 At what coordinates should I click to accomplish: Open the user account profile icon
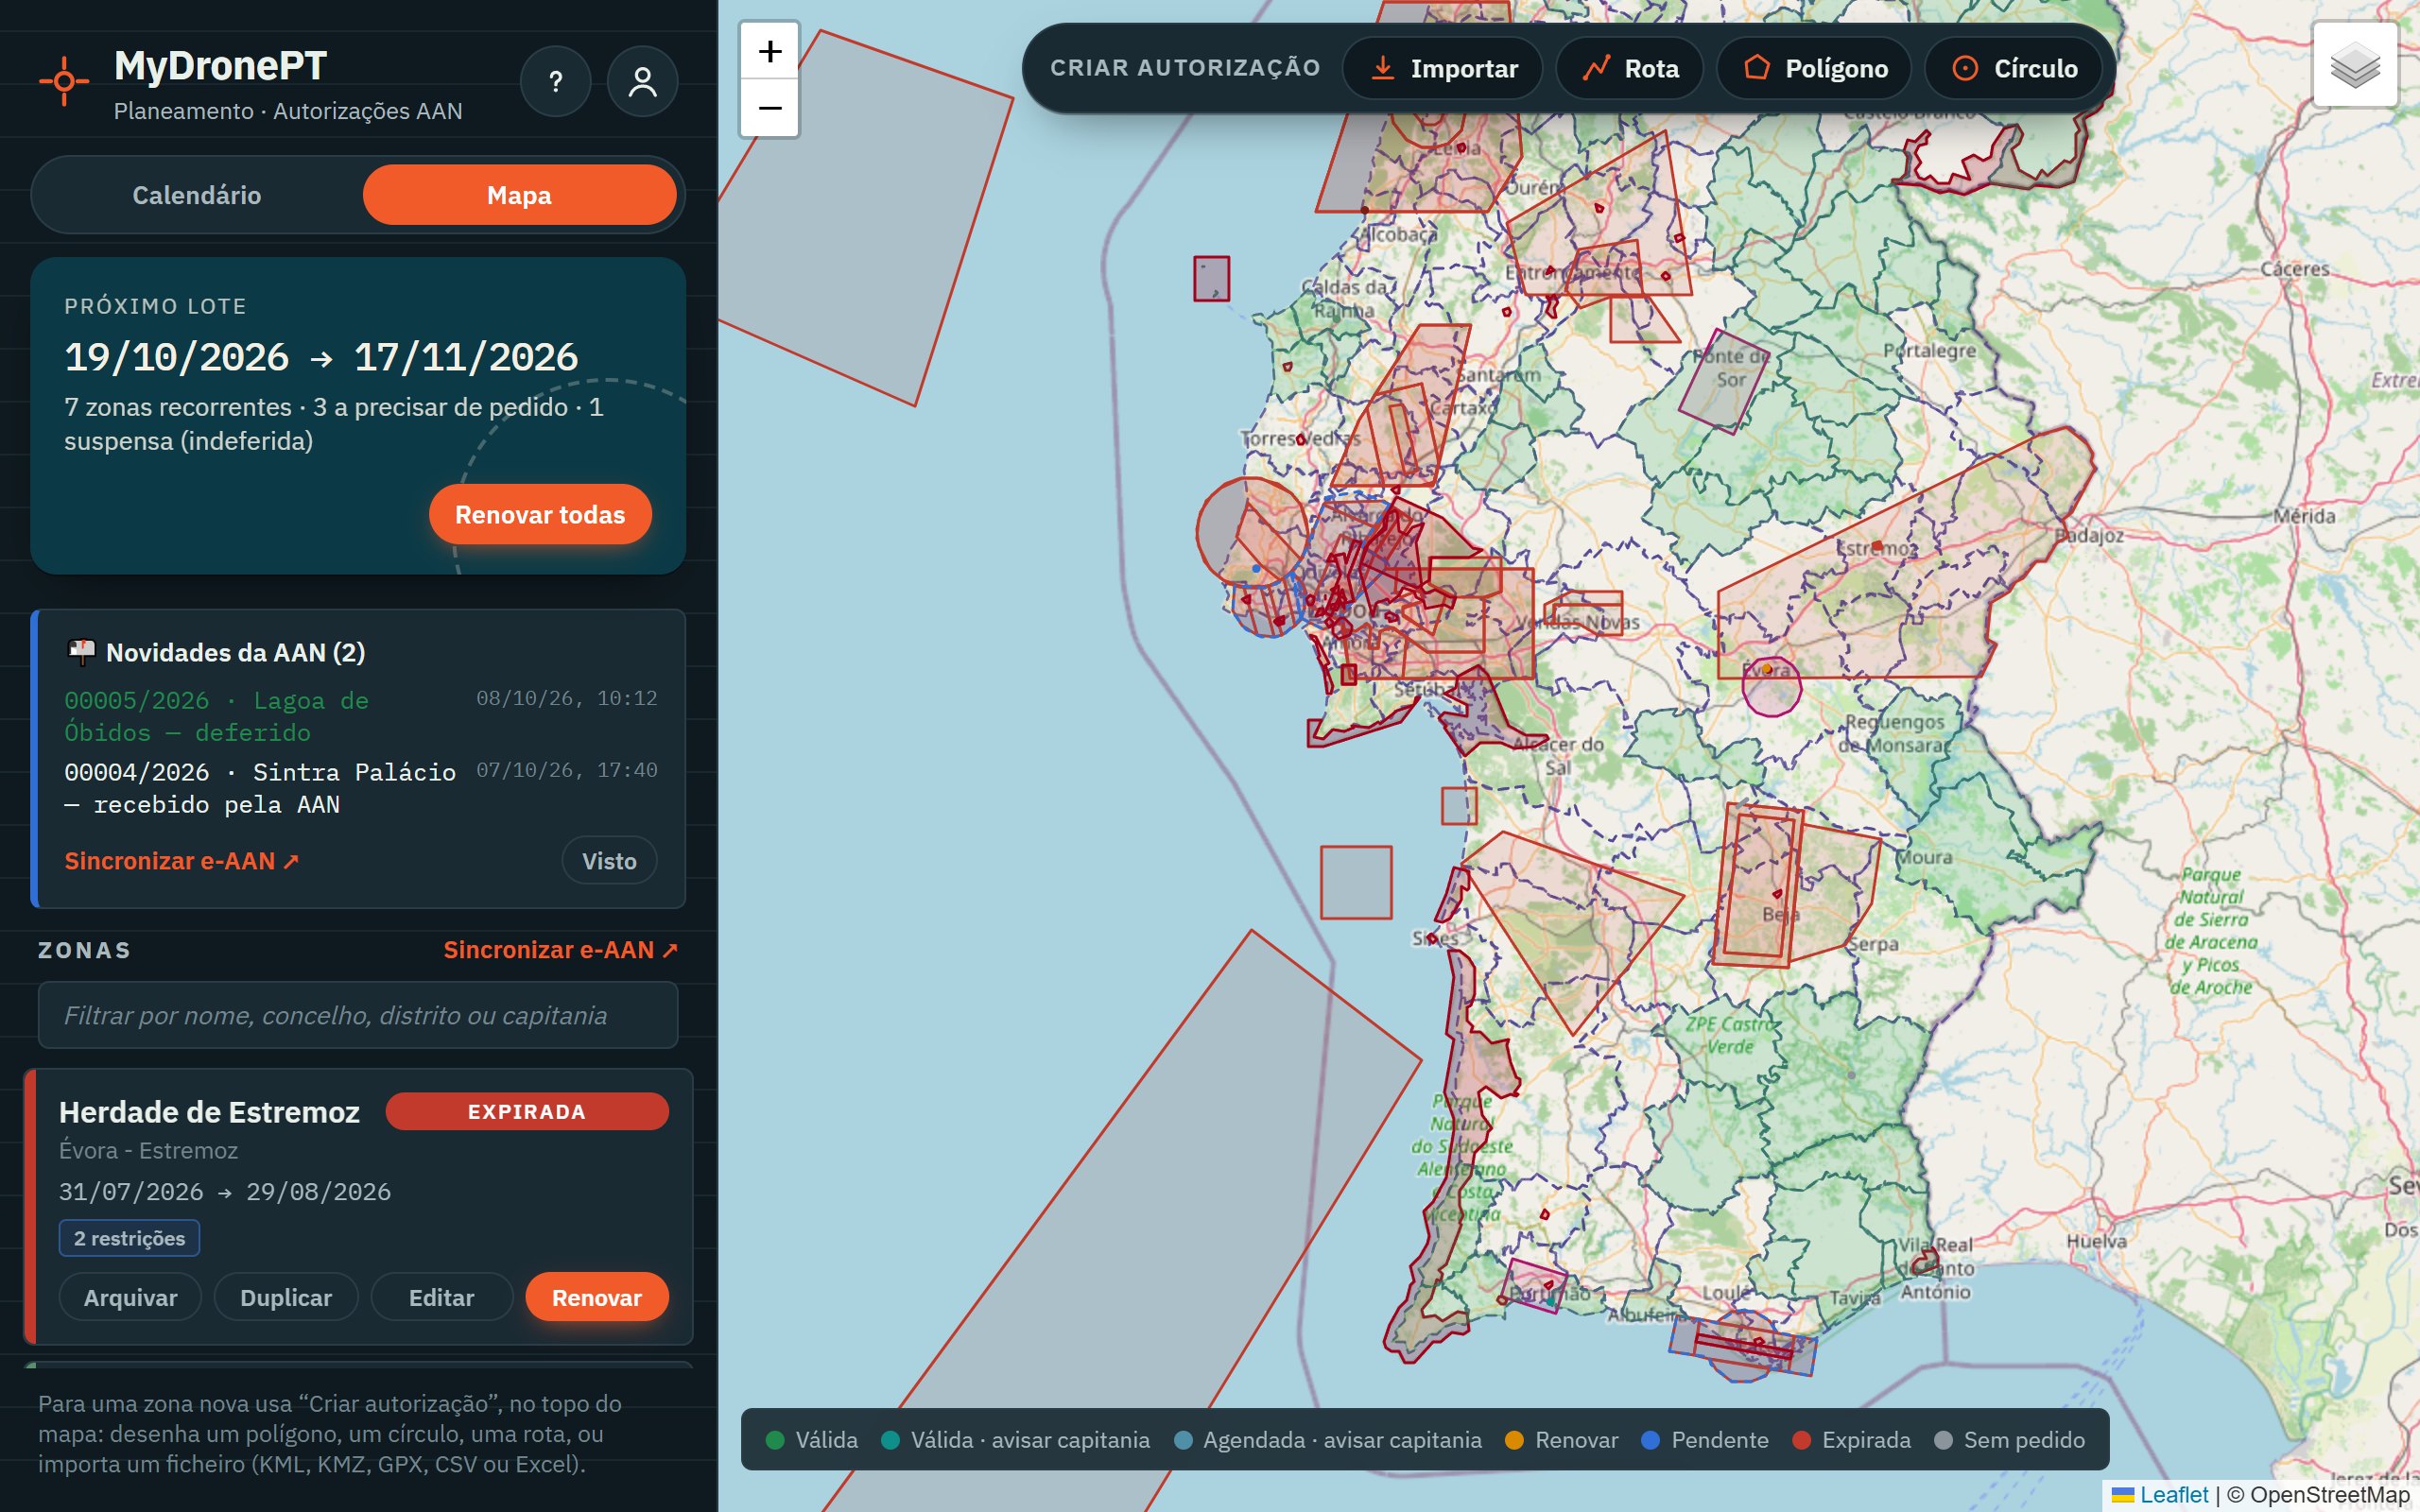(x=642, y=81)
